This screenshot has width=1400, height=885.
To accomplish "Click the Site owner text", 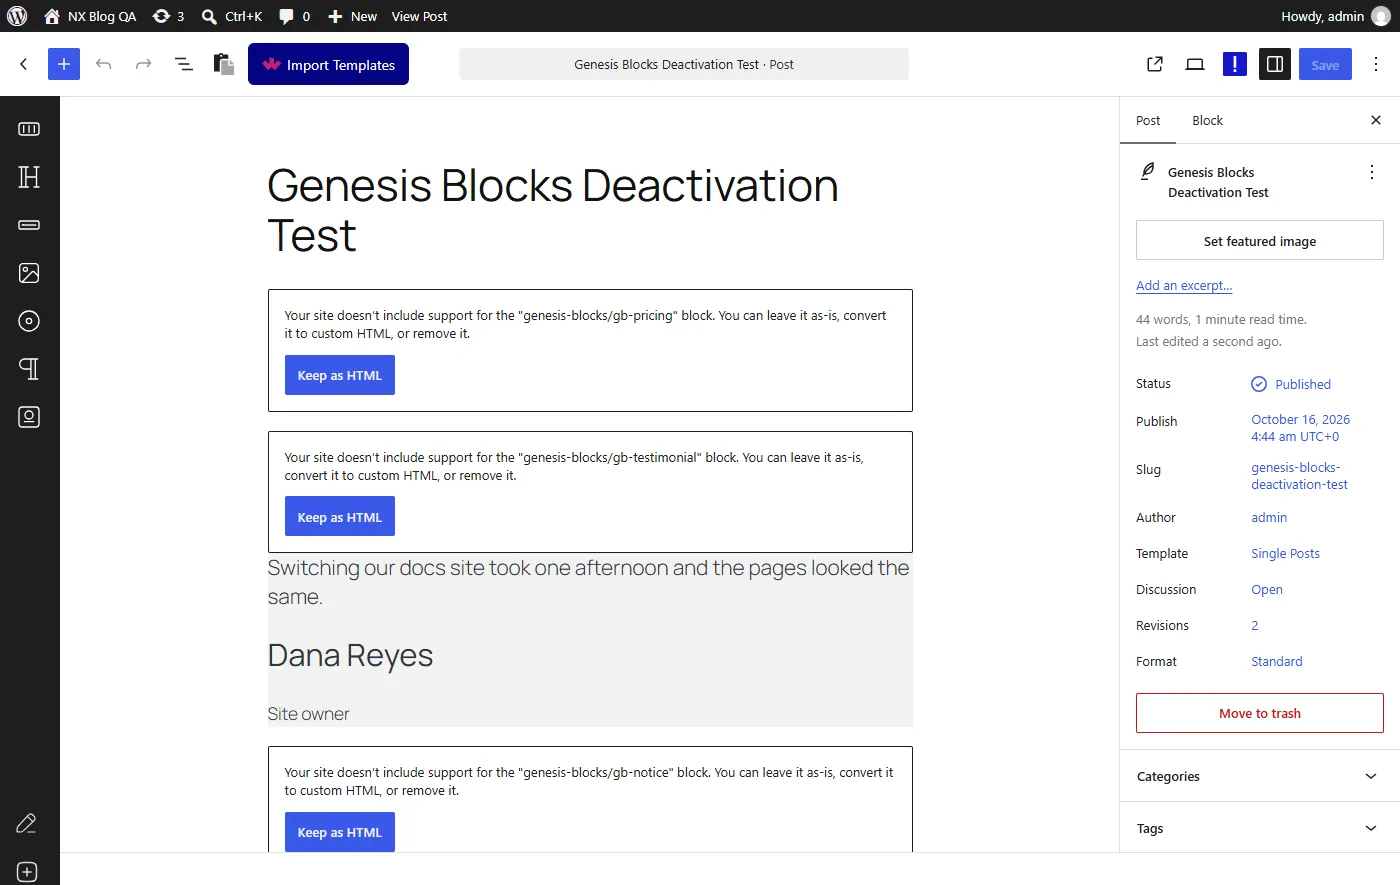I will 308,714.
